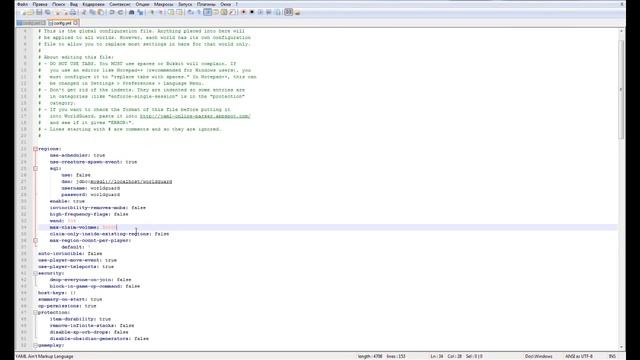This screenshot has height=360, width=640.
Task: Open the Кодировки menu
Action: pyautogui.click(x=93, y=4)
